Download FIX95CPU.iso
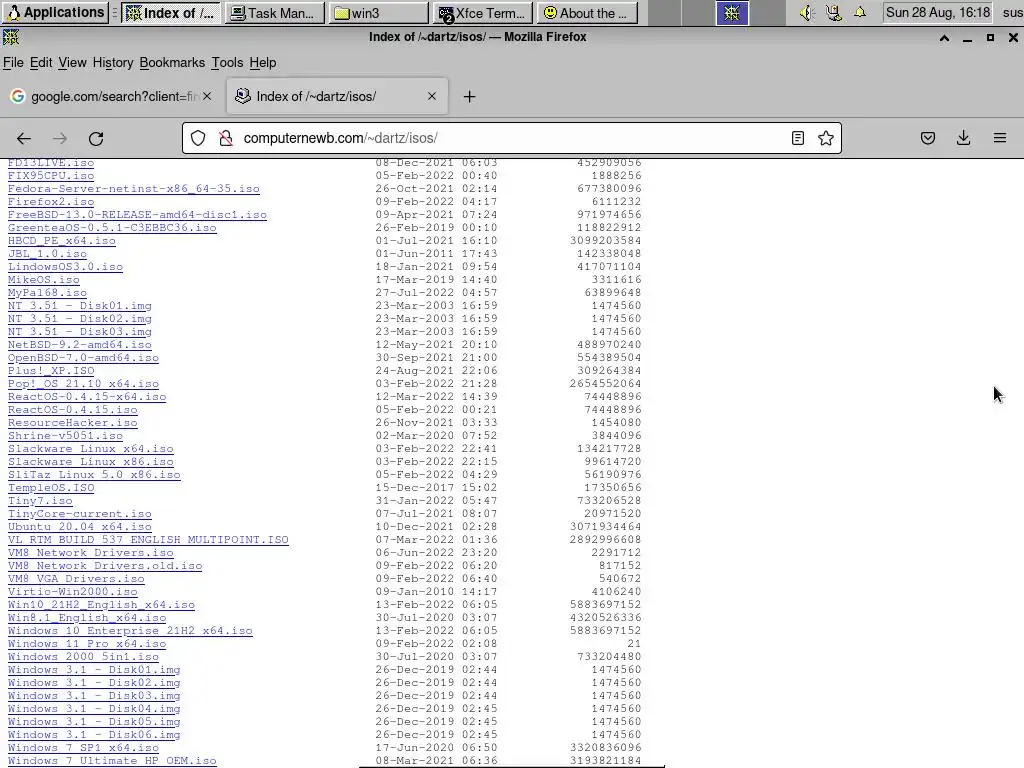The width and height of the screenshot is (1024, 768). 51,176
